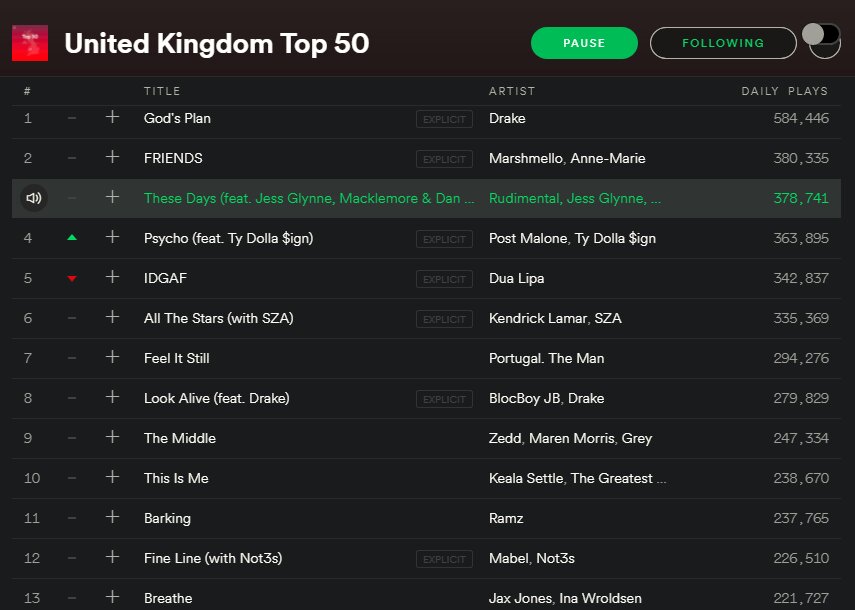Add Barking using the plus icon
Screen dimensions: 855x610
[112, 518]
